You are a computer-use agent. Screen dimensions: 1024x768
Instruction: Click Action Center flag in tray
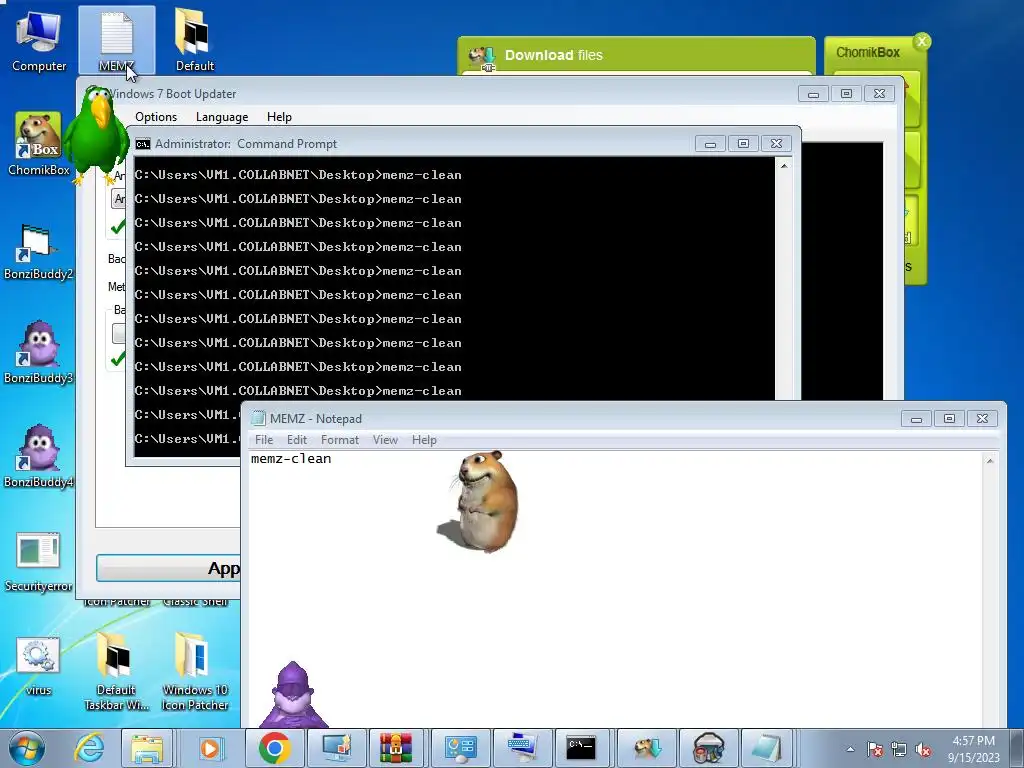[x=875, y=750]
